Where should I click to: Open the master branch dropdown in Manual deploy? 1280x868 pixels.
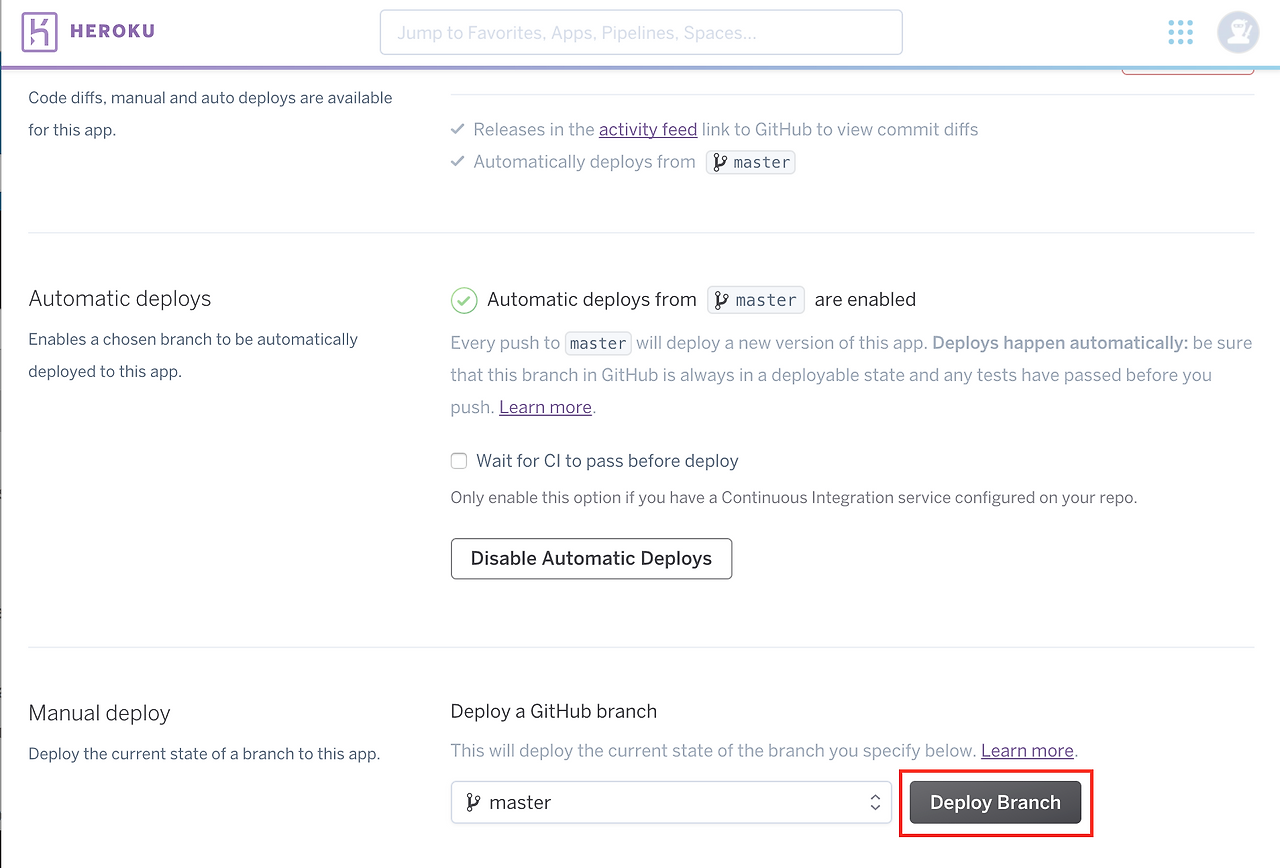click(670, 802)
